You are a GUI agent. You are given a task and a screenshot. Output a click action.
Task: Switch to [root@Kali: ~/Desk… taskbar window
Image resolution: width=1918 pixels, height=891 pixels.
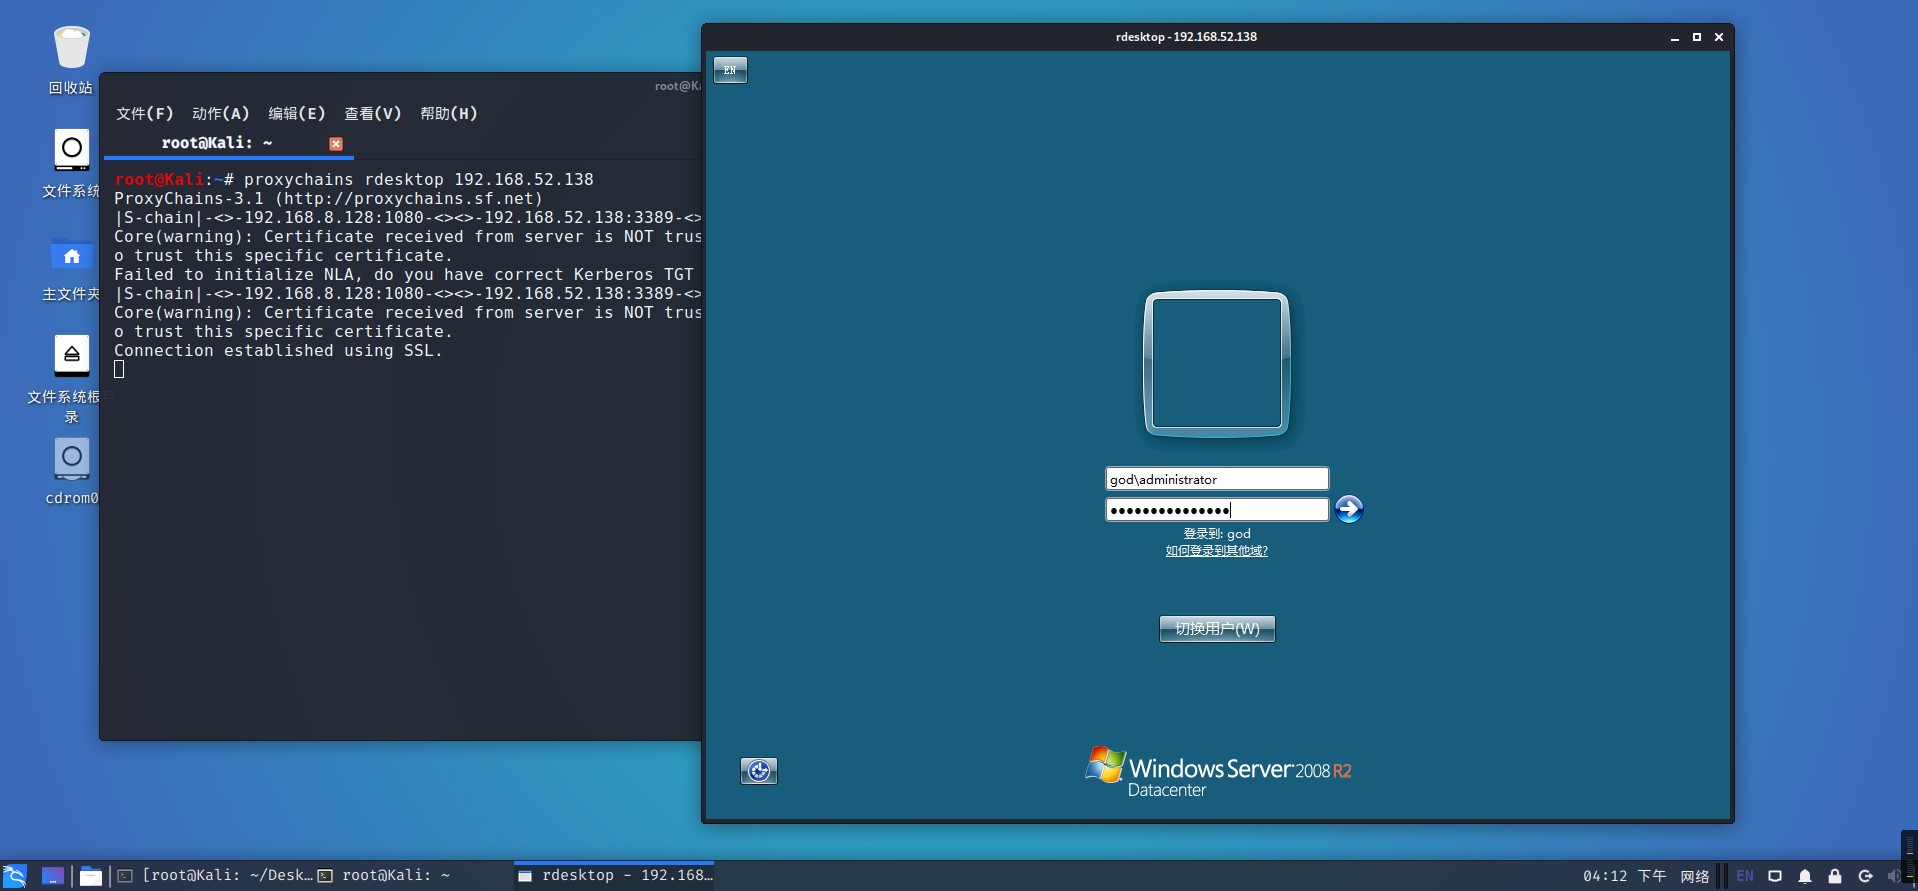(x=215, y=876)
